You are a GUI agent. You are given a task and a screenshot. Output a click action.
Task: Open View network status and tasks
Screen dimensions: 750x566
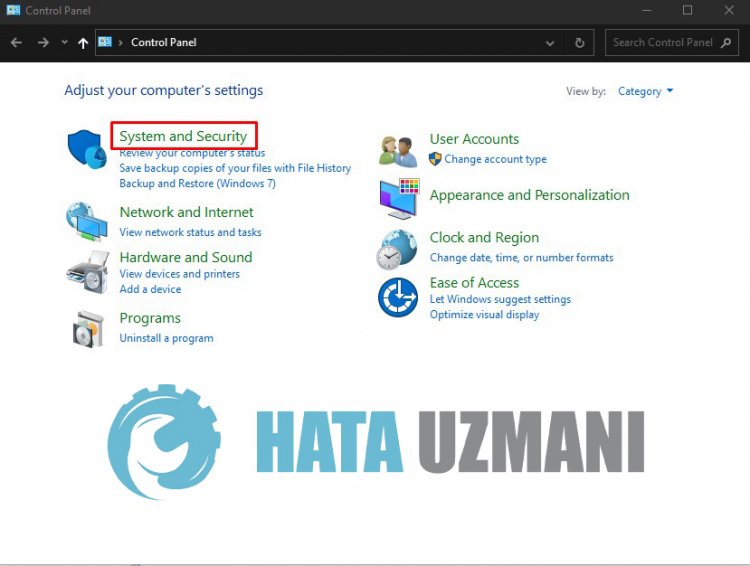[190, 232]
